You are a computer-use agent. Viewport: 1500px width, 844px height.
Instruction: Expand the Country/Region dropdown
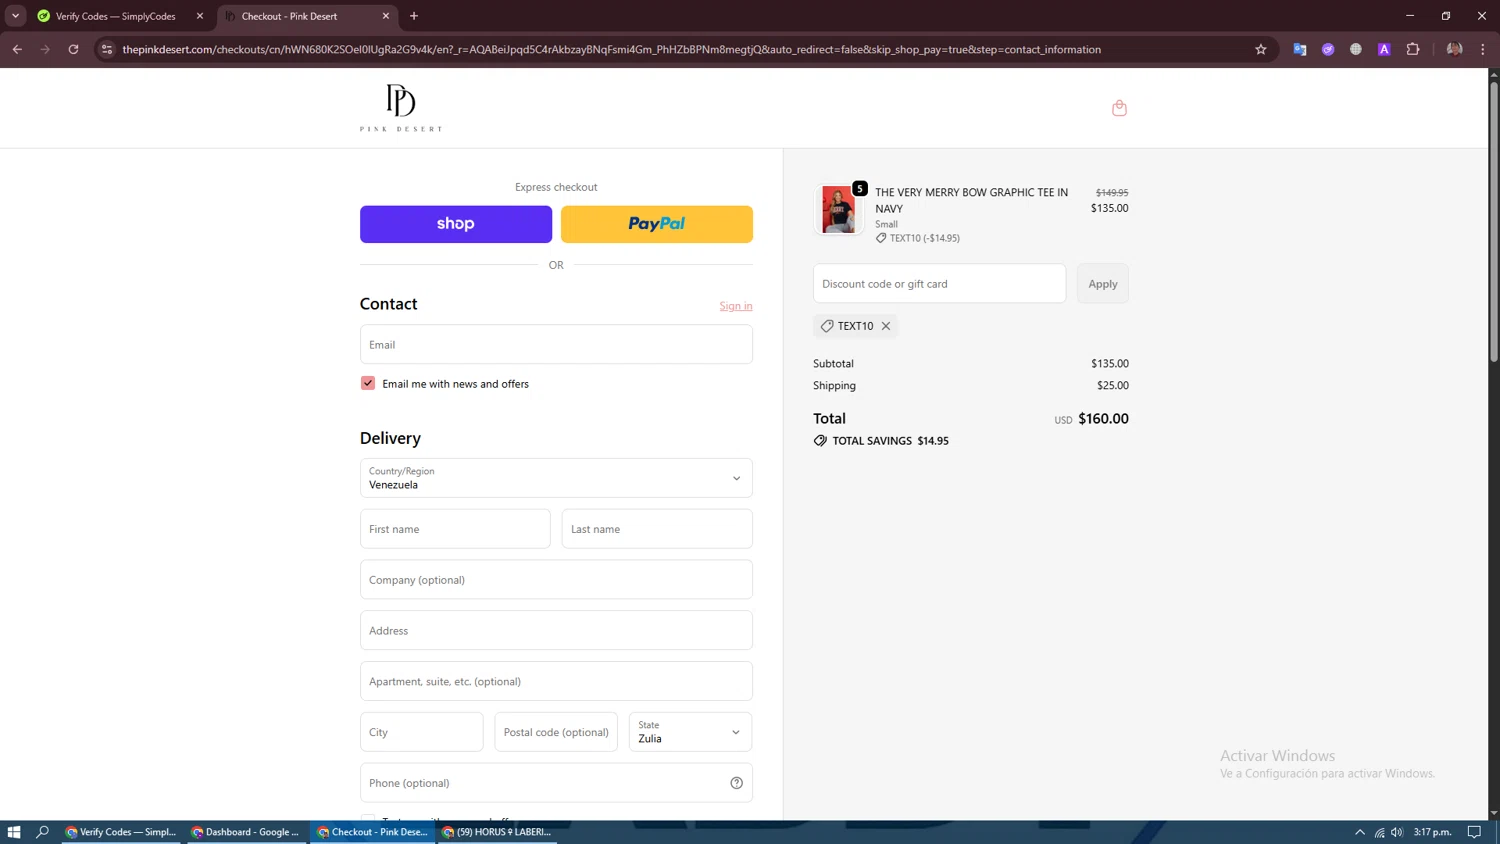pyautogui.click(x=556, y=478)
